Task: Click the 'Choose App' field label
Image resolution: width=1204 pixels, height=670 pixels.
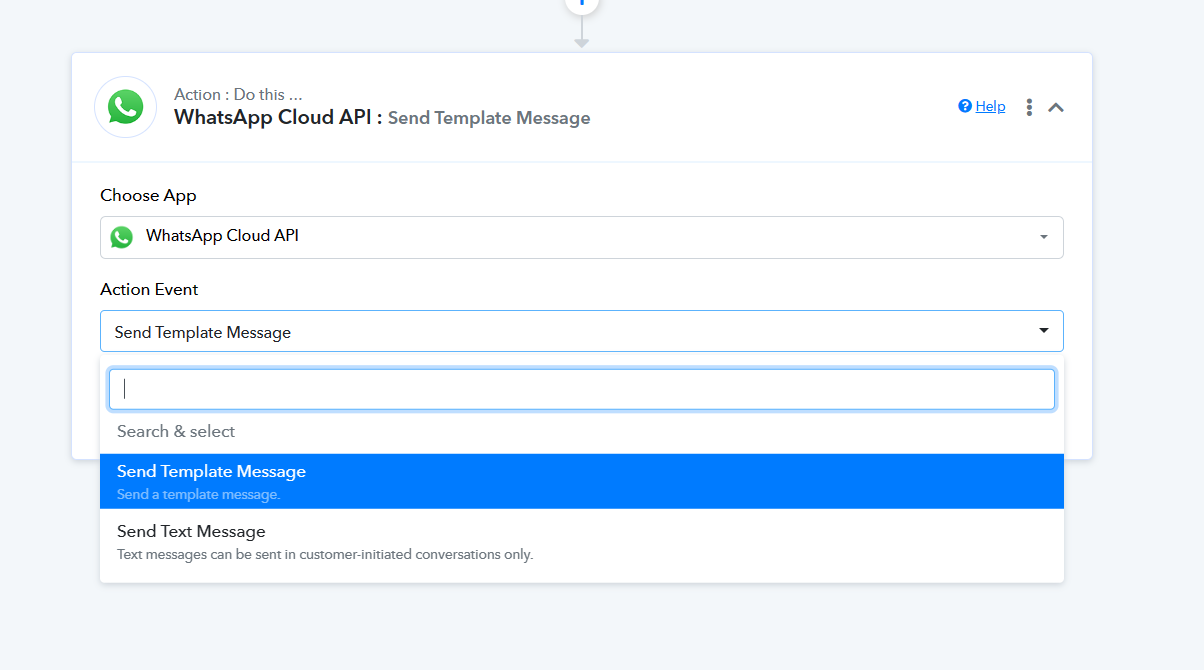Action: click(148, 195)
